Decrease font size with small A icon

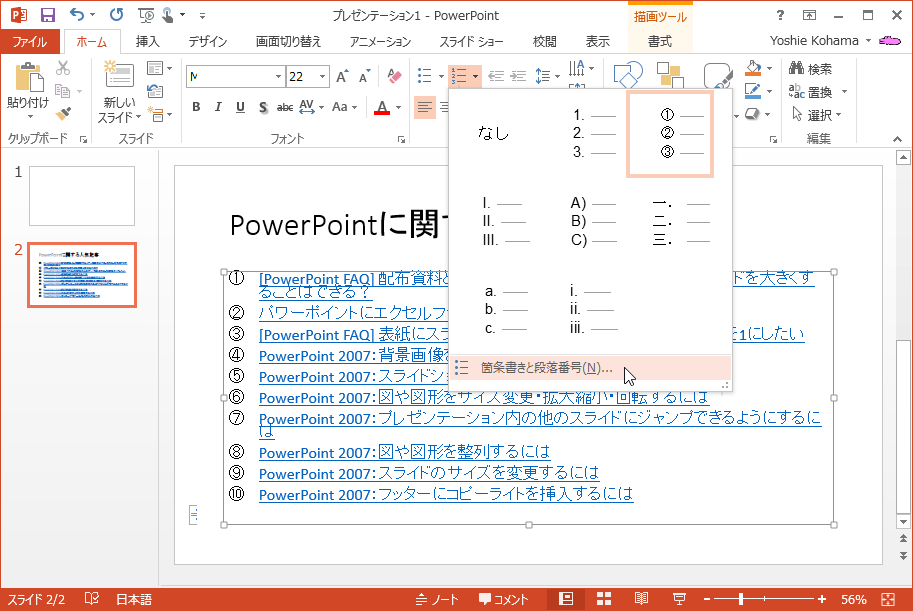pos(365,77)
